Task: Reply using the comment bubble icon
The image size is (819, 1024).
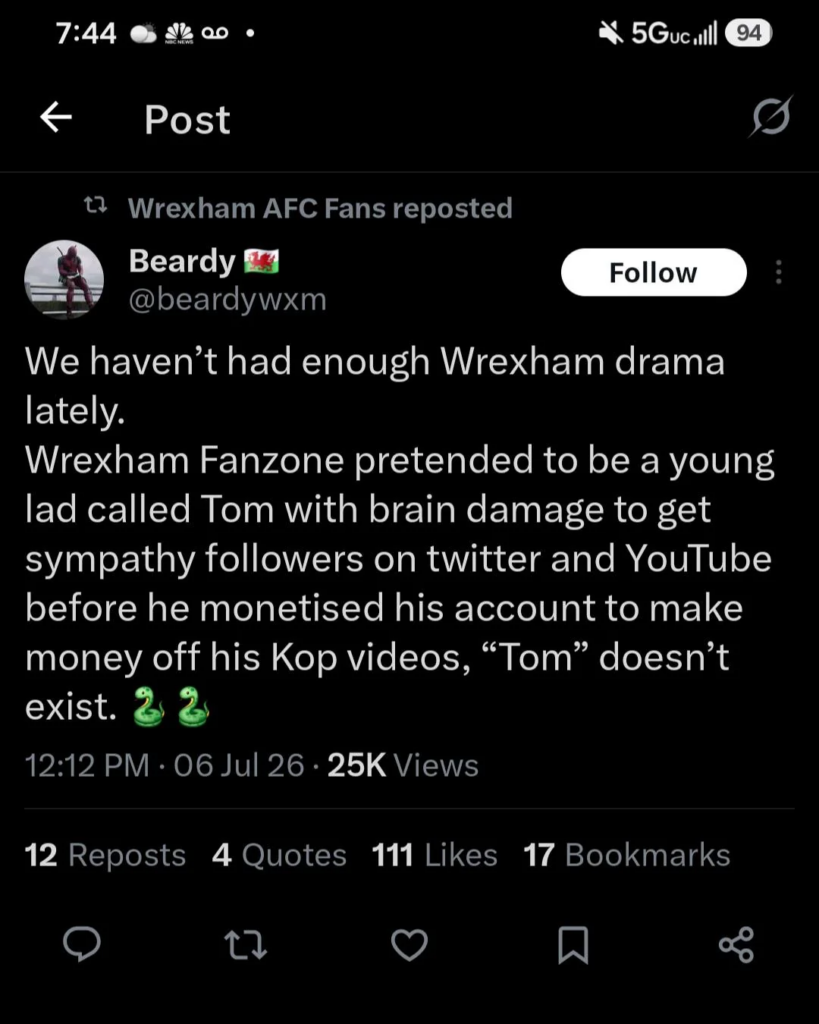Action: click(x=82, y=944)
